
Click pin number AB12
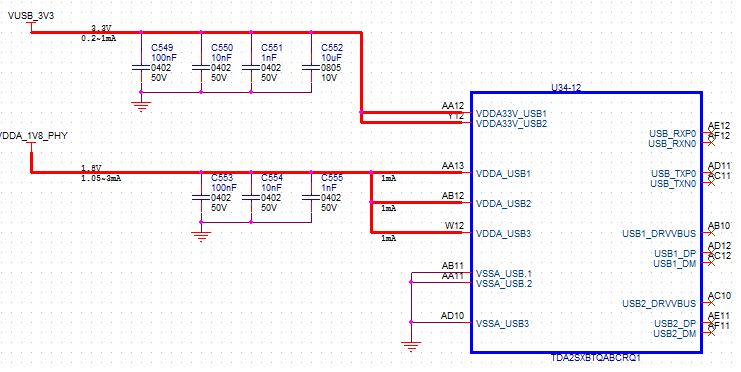coord(453,195)
